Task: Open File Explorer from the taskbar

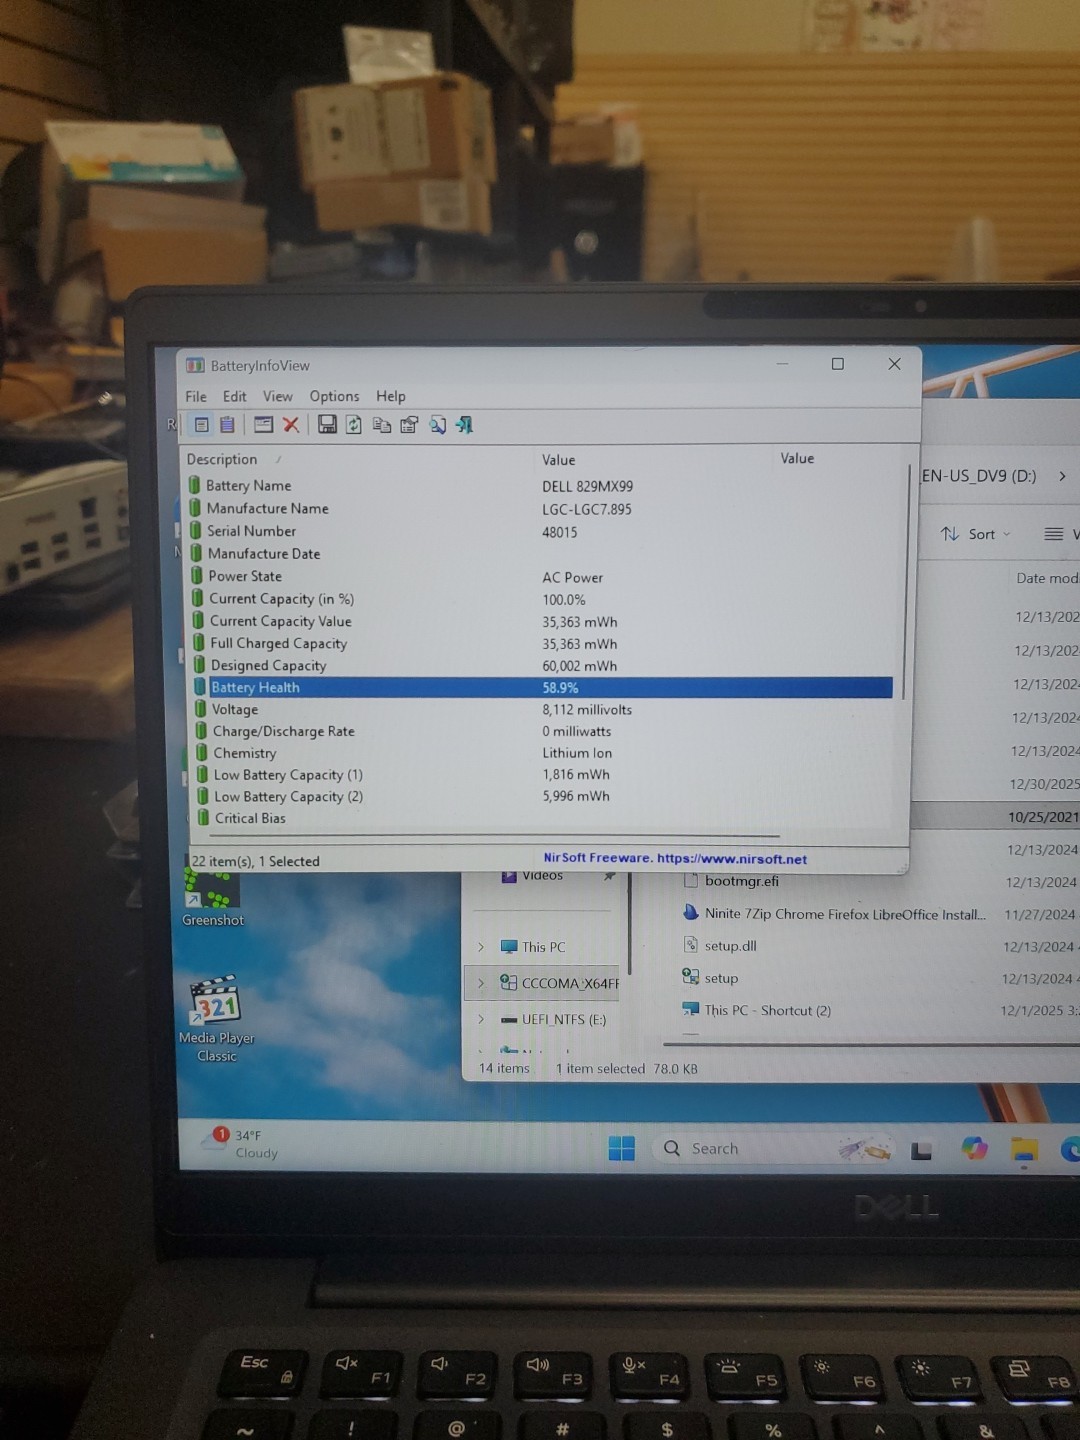Action: tap(1024, 1150)
